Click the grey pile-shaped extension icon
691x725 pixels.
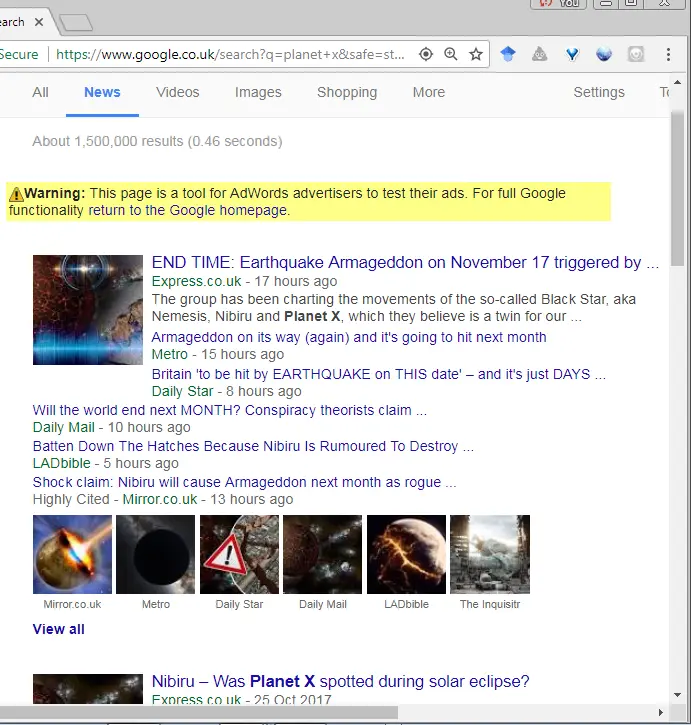tap(539, 55)
